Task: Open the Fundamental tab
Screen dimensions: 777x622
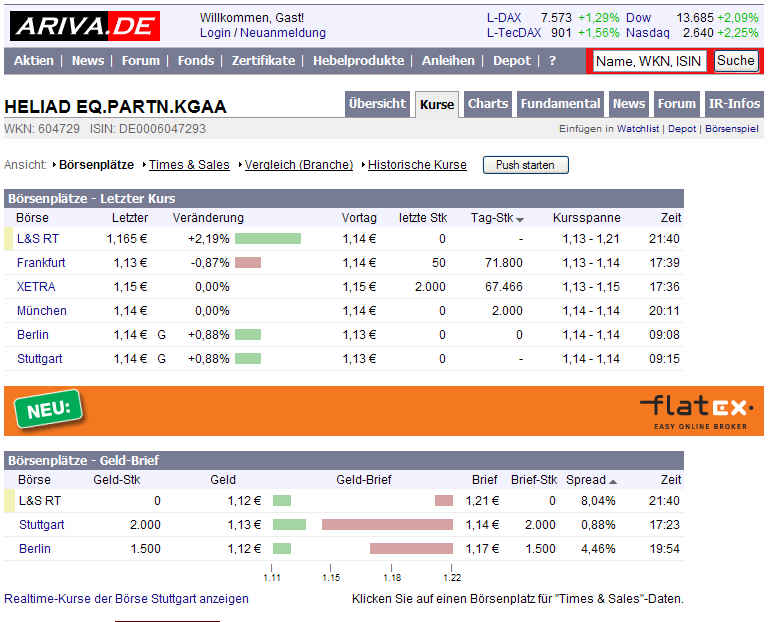Action: pyautogui.click(x=561, y=104)
